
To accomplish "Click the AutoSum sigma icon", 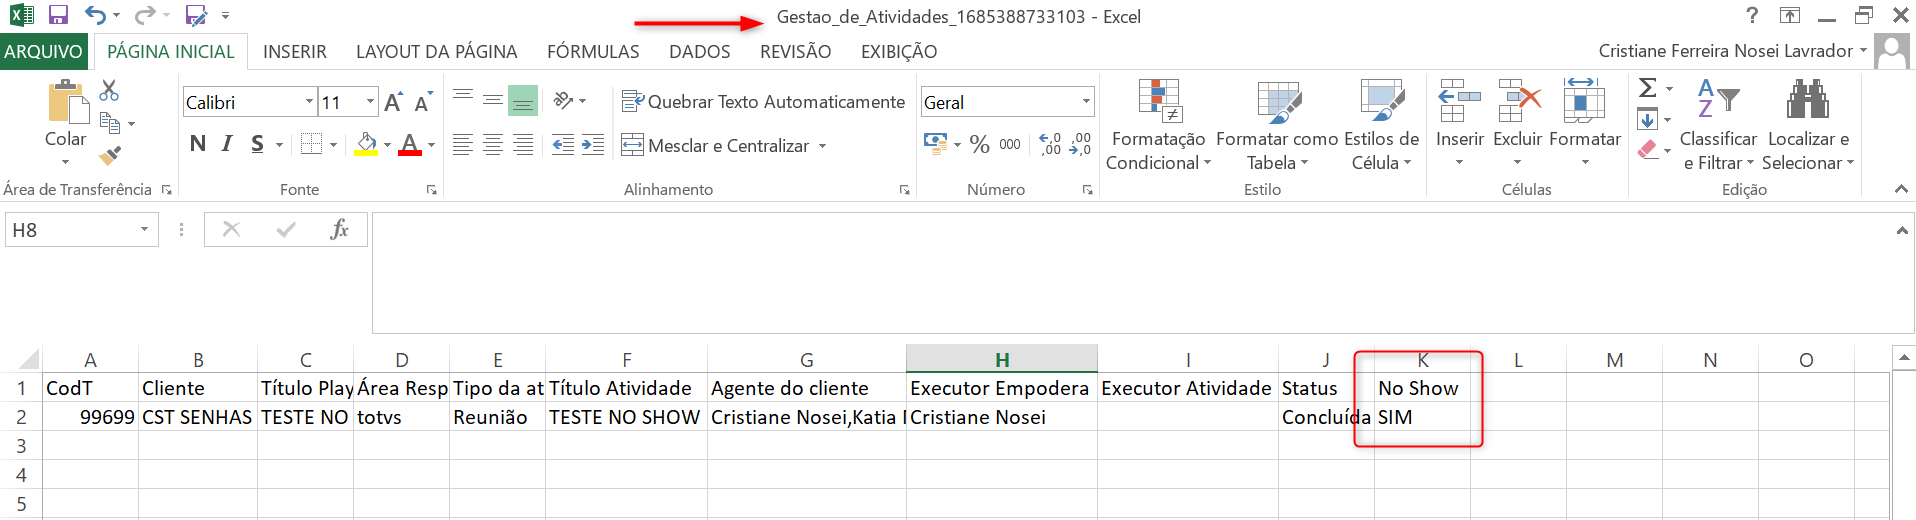I will point(1648,88).
